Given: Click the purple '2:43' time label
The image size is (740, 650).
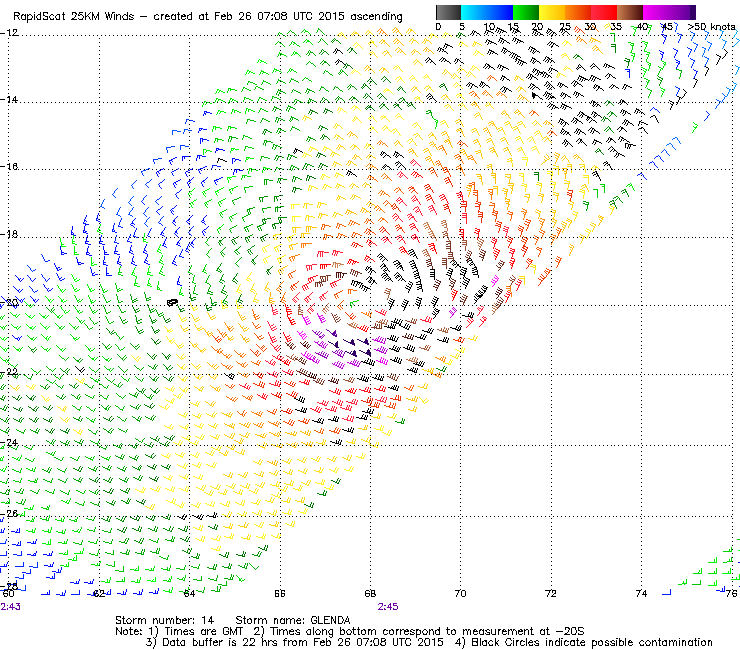Looking at the screenshot, I should point(10,607).
